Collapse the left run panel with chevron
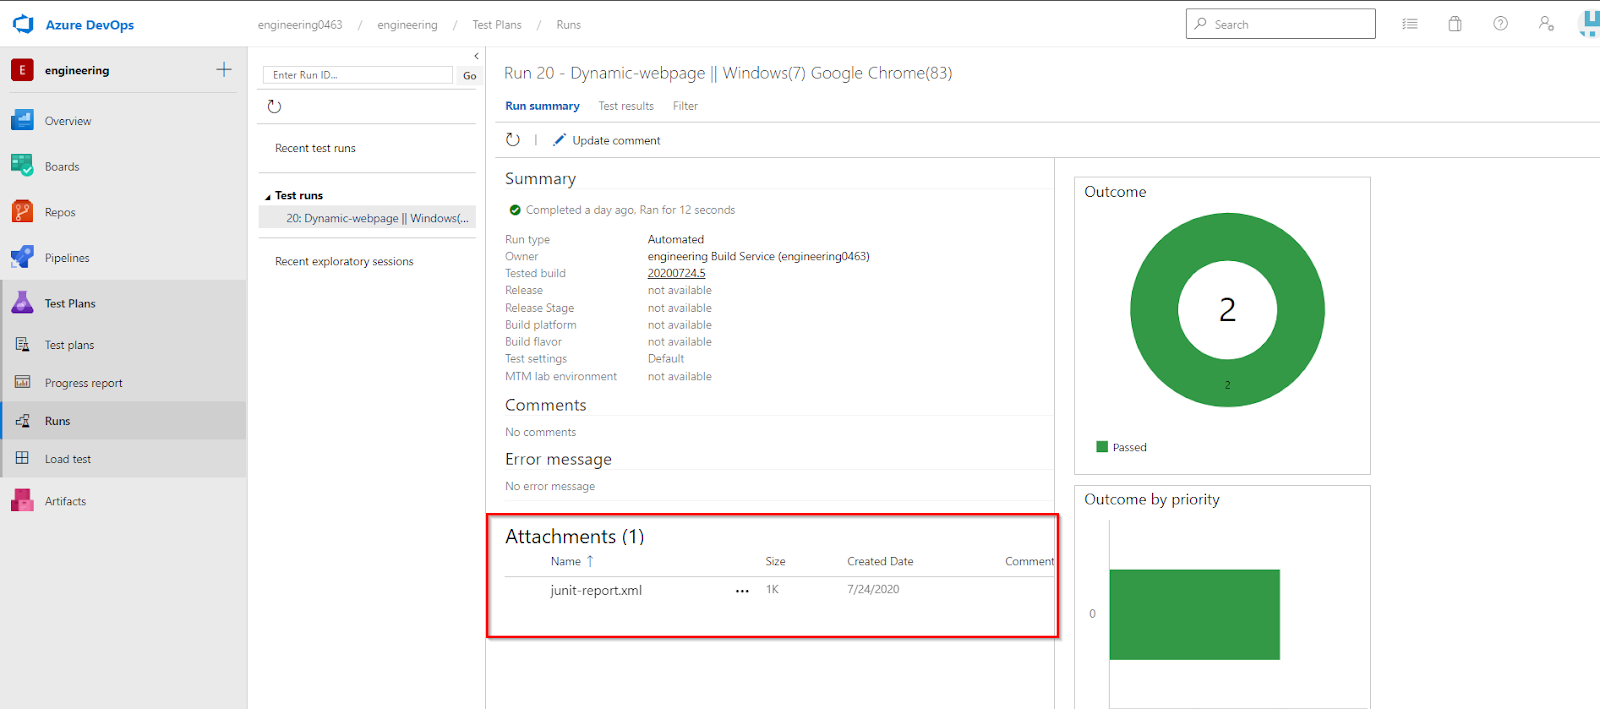The width and height of the screenshot is (1600, 709). coord(476,56)
